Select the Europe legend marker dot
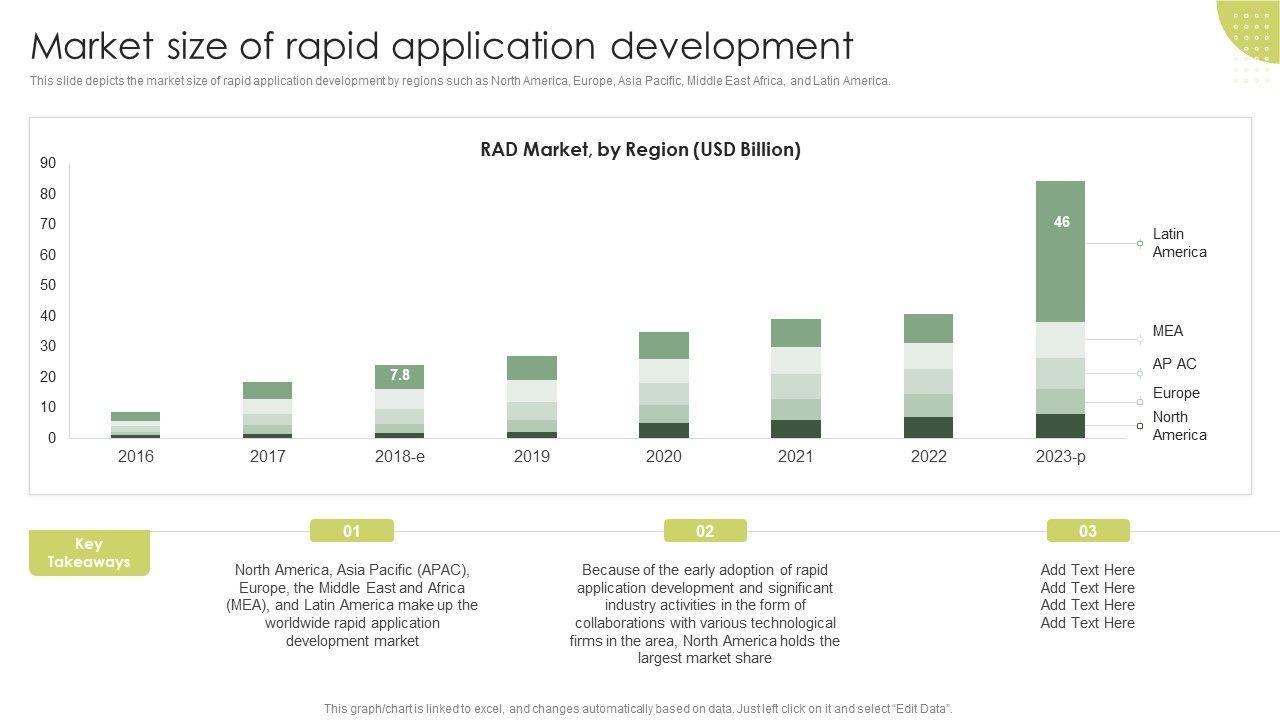Image resolution: width=1280 pixels, height=720 pixels. click(1140, 402)
